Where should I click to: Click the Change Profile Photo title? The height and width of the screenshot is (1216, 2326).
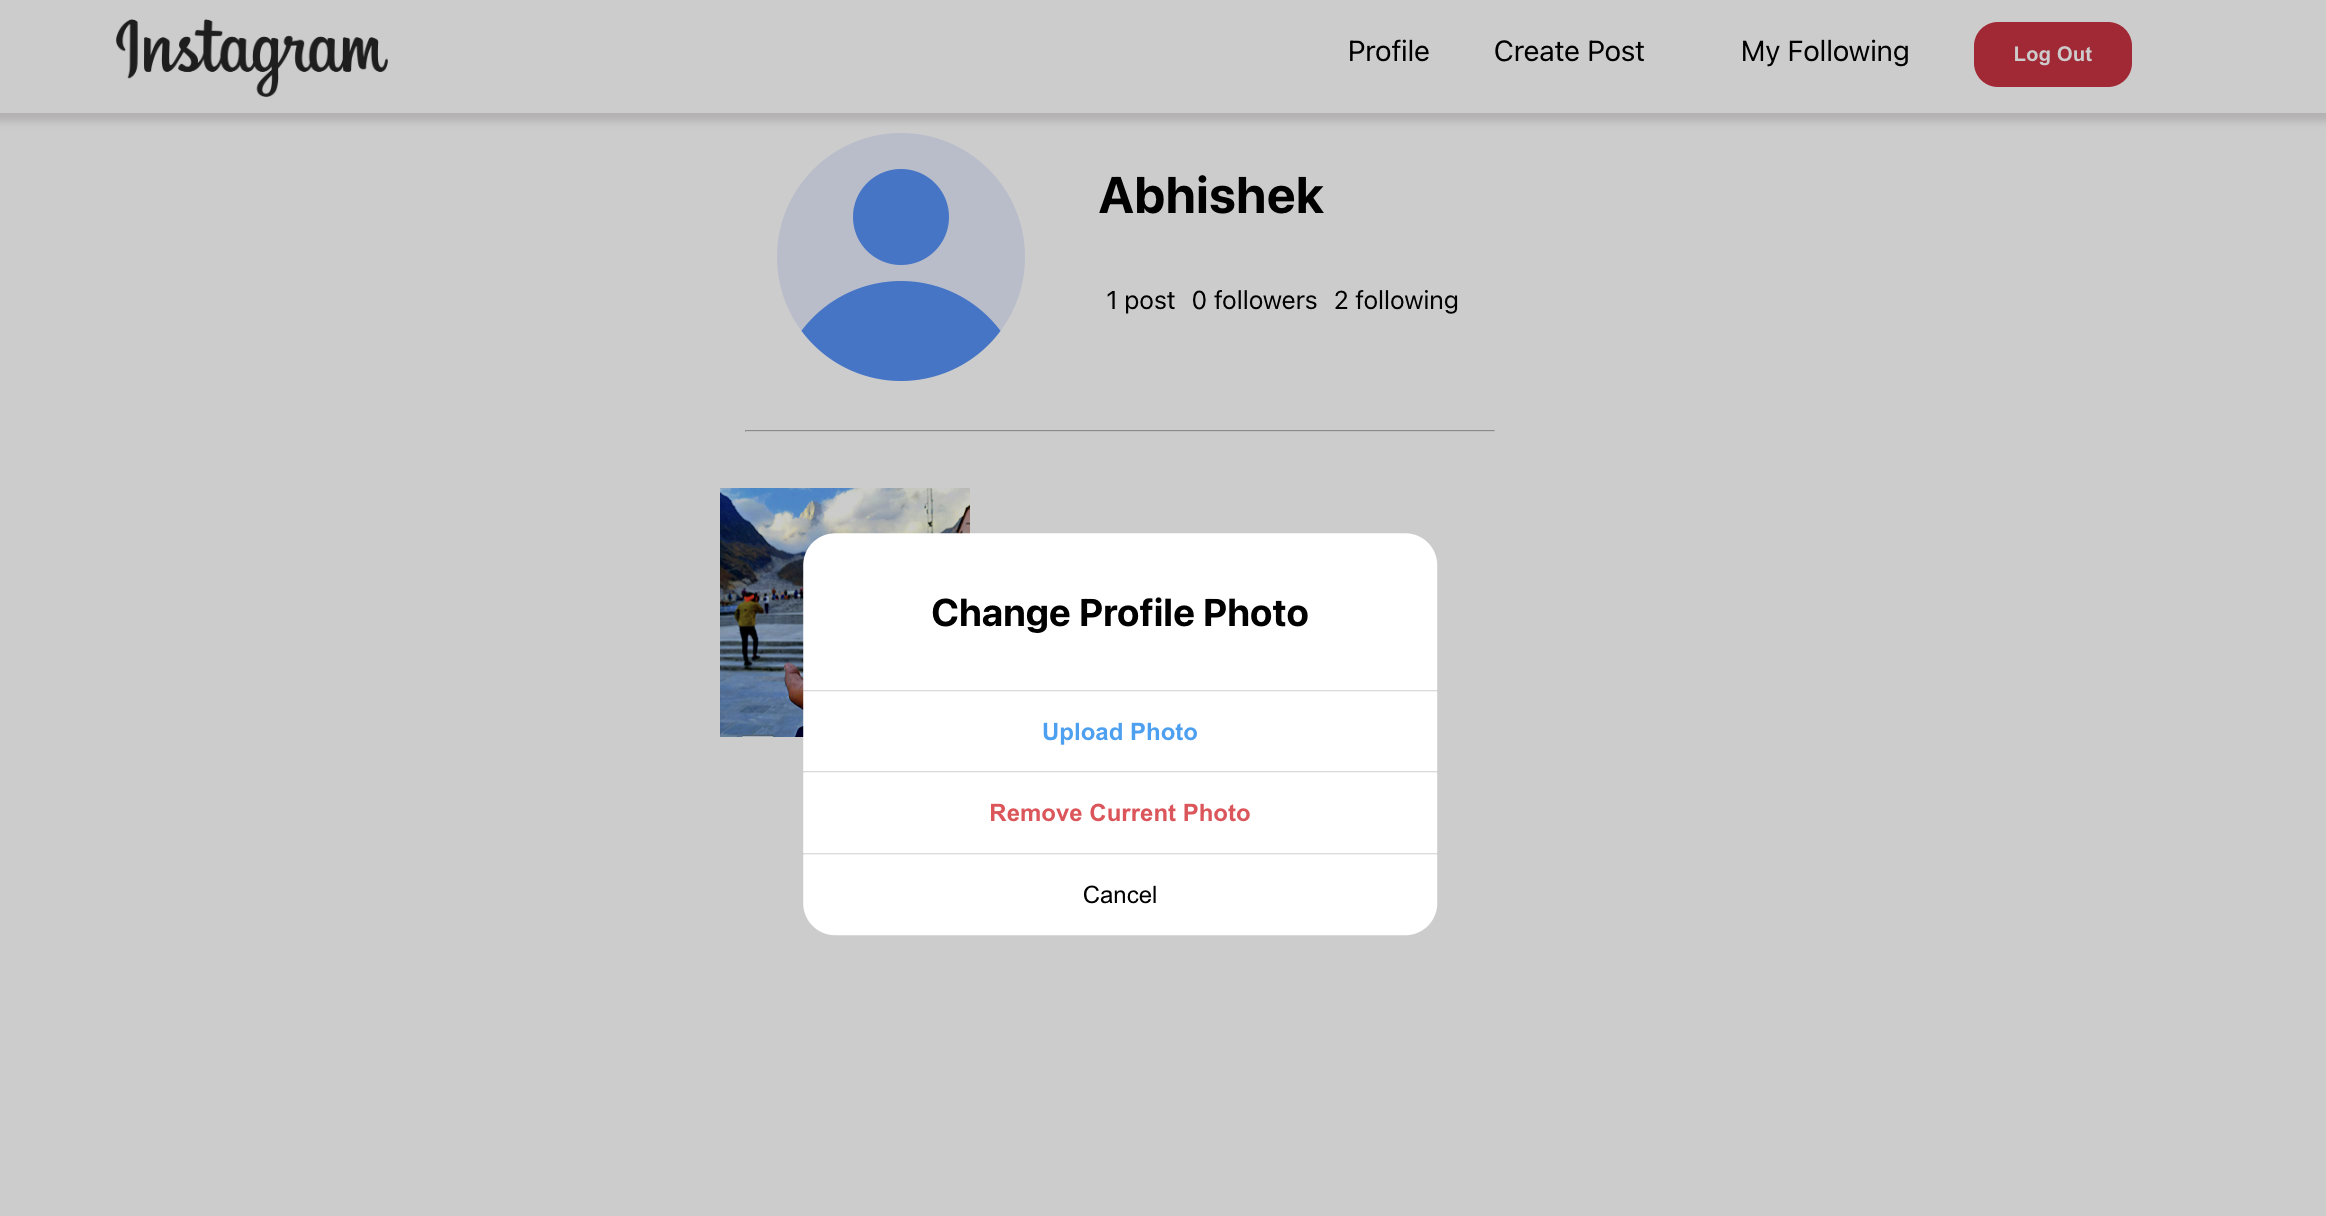1118,612
